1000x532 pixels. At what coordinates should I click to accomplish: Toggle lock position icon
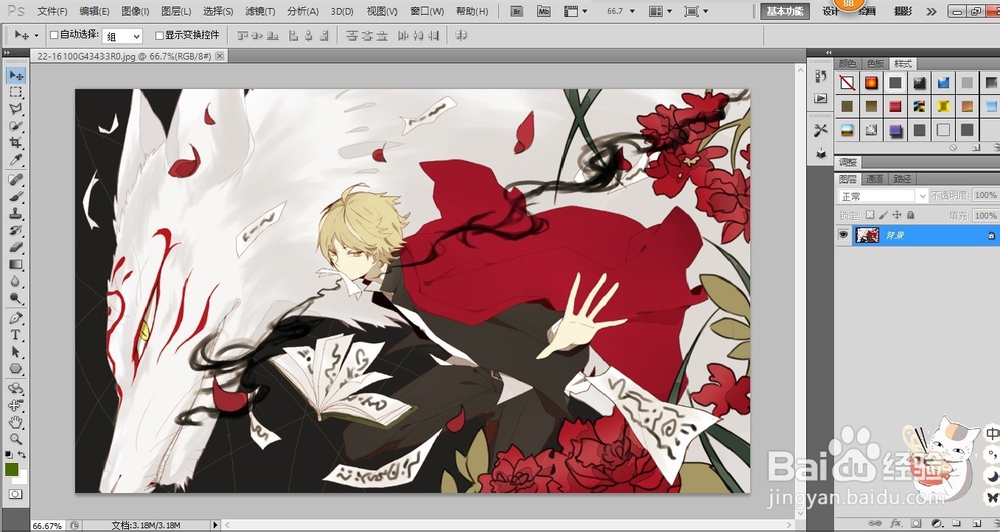coord(897,216)
